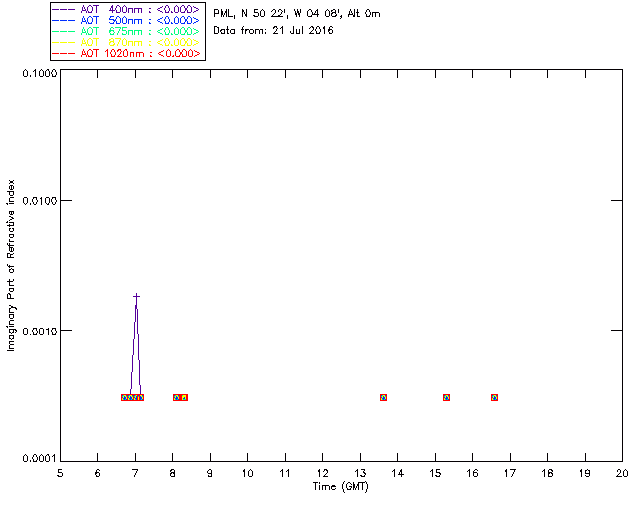Click the purple plus marker at the peak

(137, 296)
